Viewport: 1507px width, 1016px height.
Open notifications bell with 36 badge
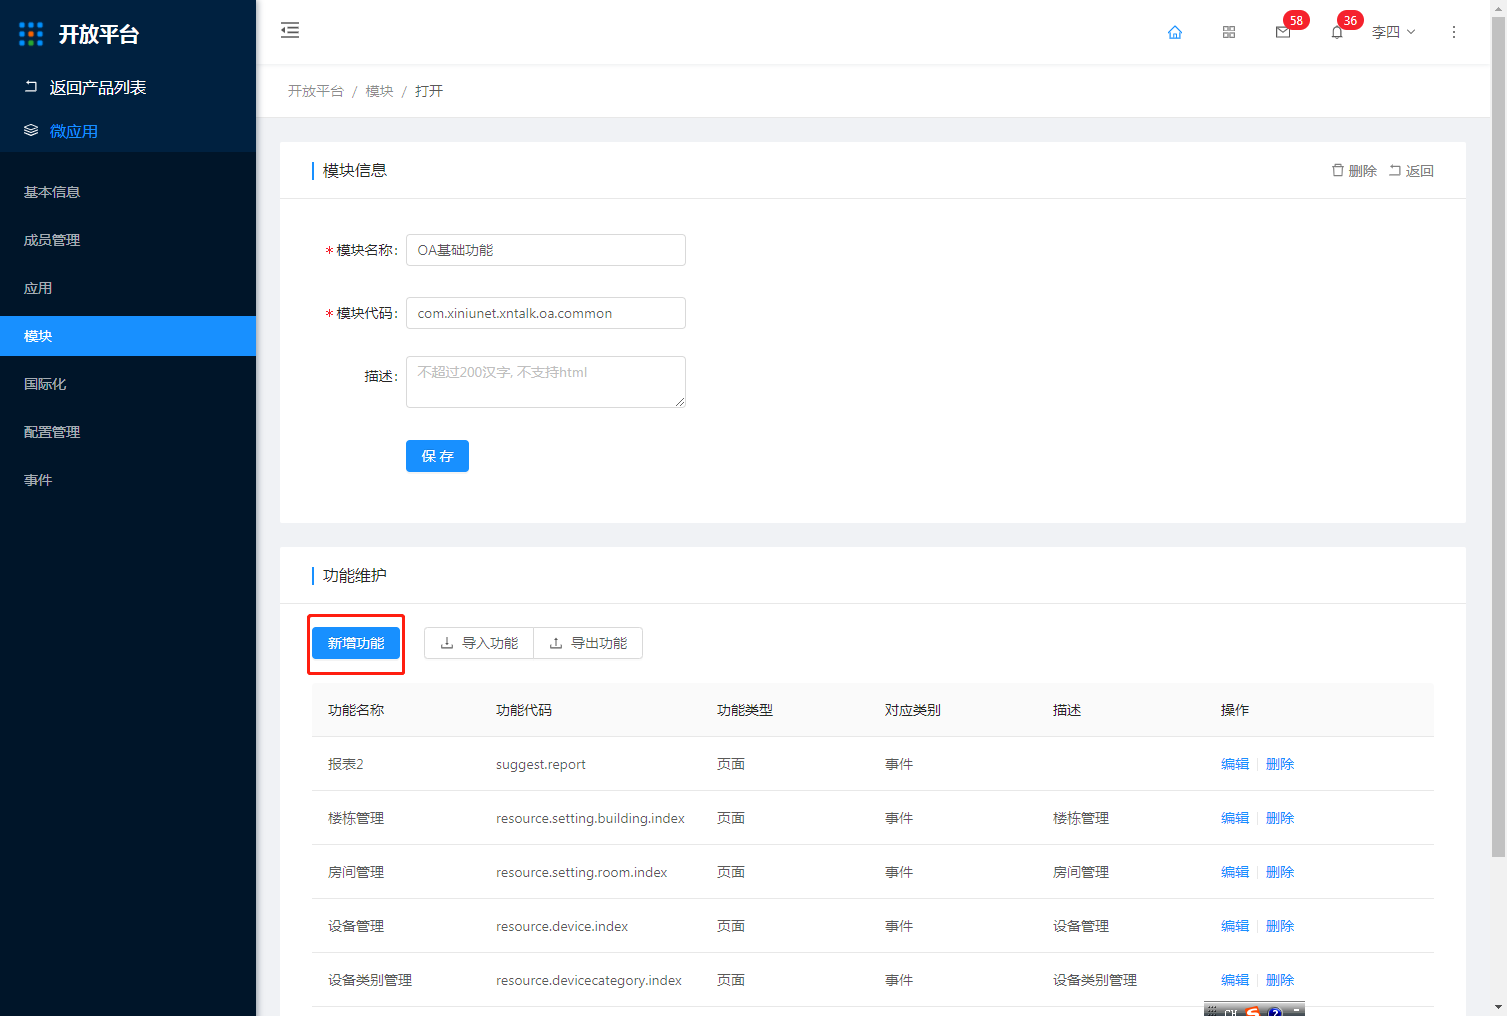click(x=1337, y=32)
